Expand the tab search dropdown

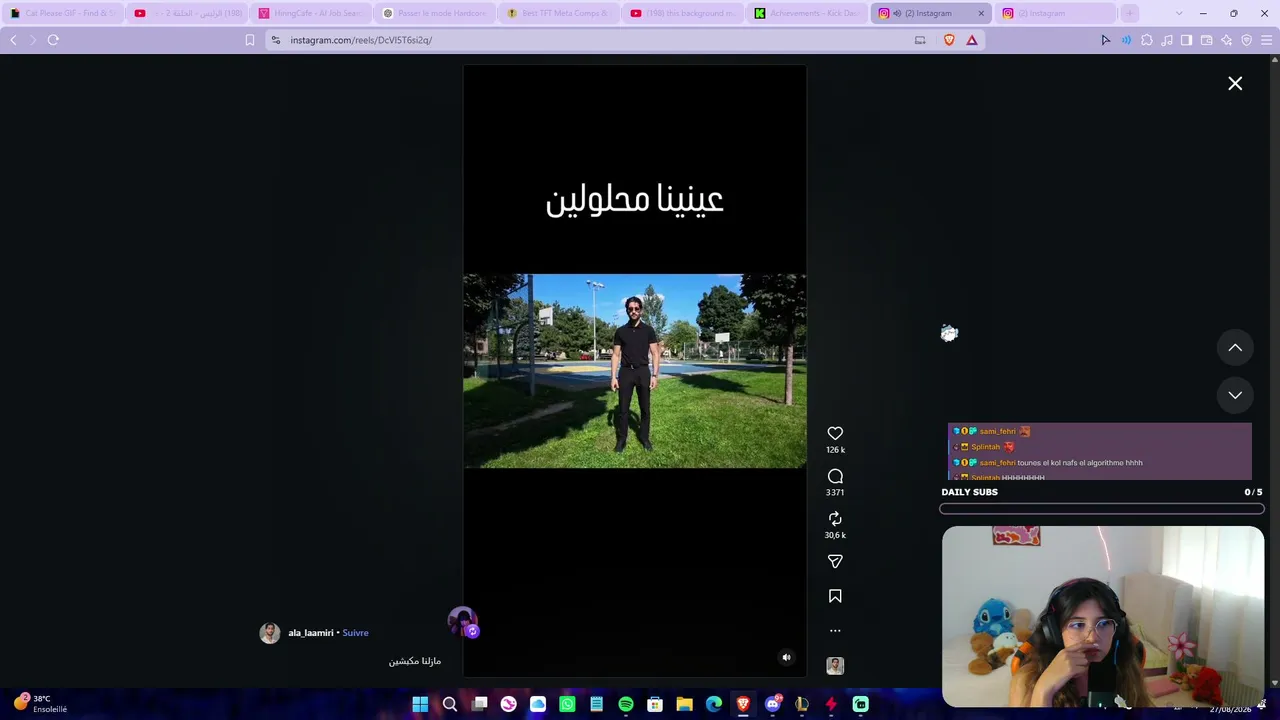(1179, 13)
